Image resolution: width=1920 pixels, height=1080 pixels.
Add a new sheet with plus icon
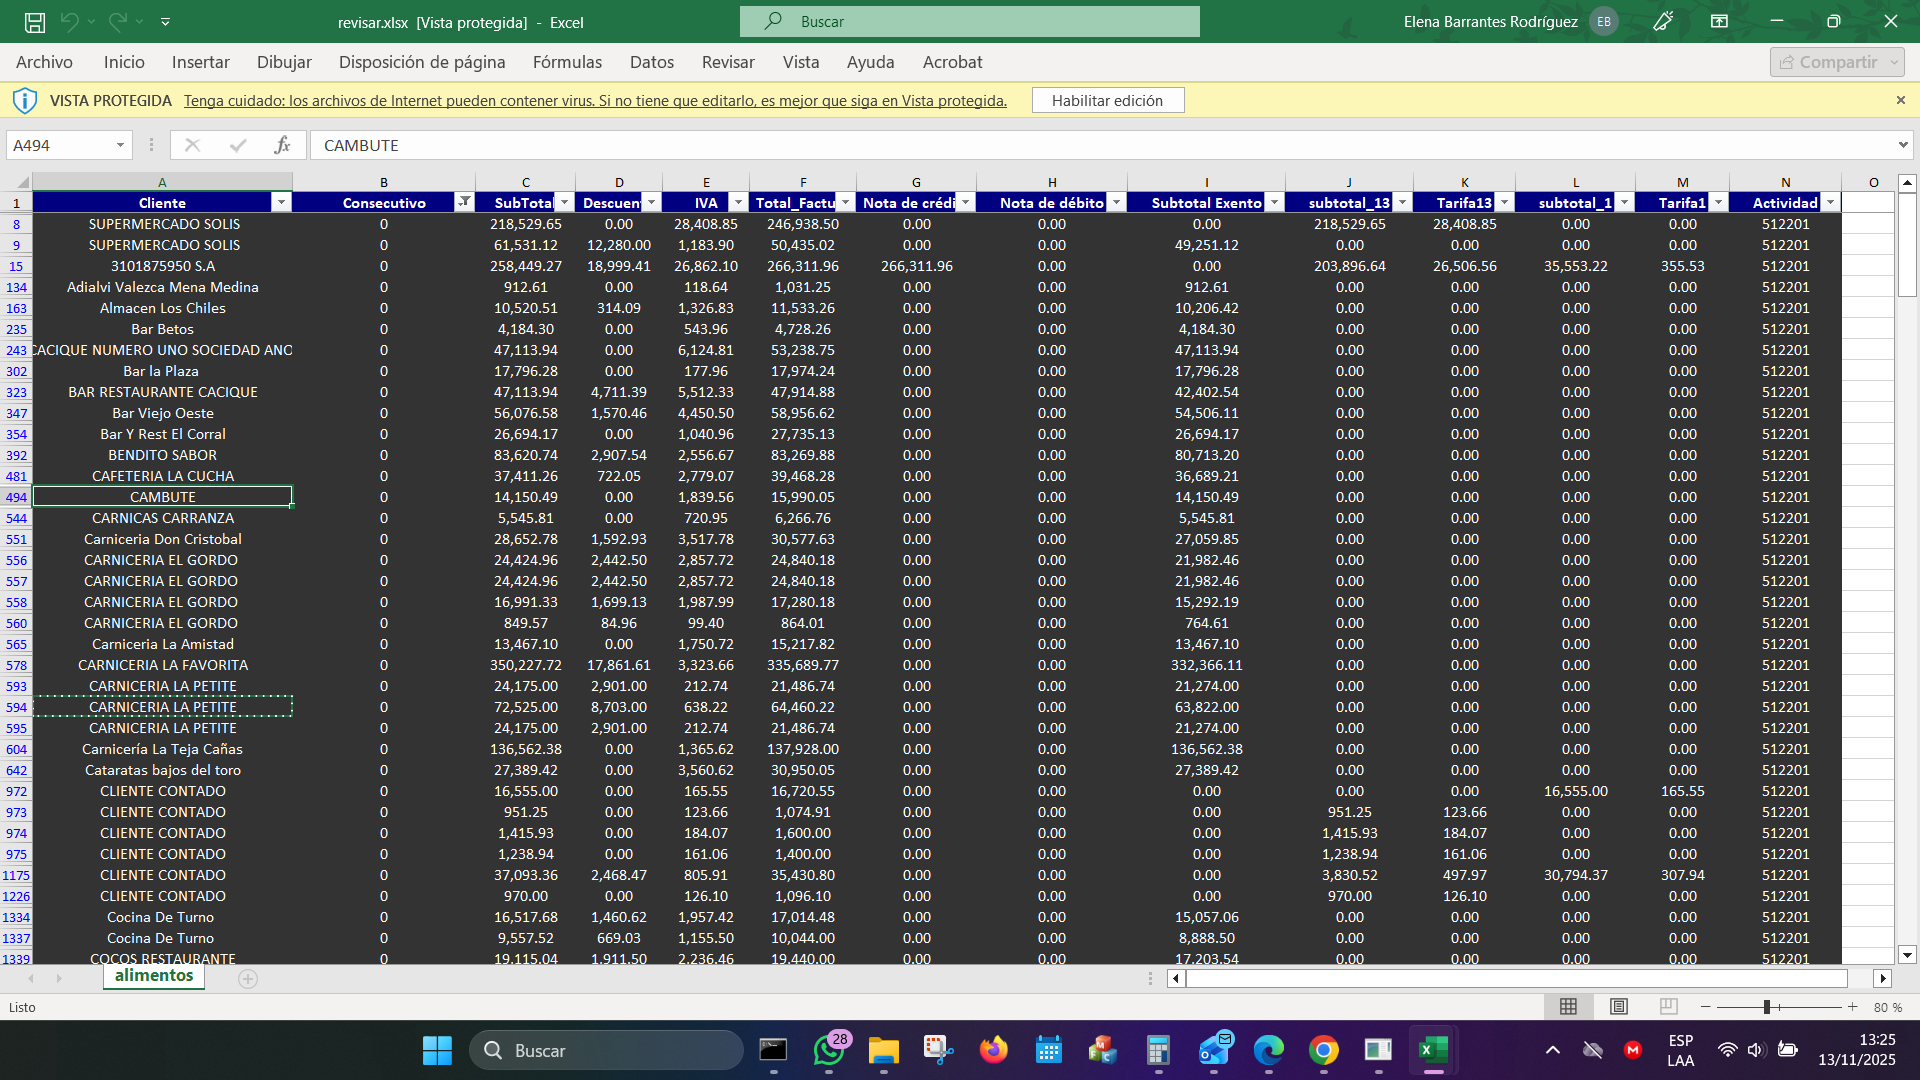pyautogui.click(x=248, y=979)
